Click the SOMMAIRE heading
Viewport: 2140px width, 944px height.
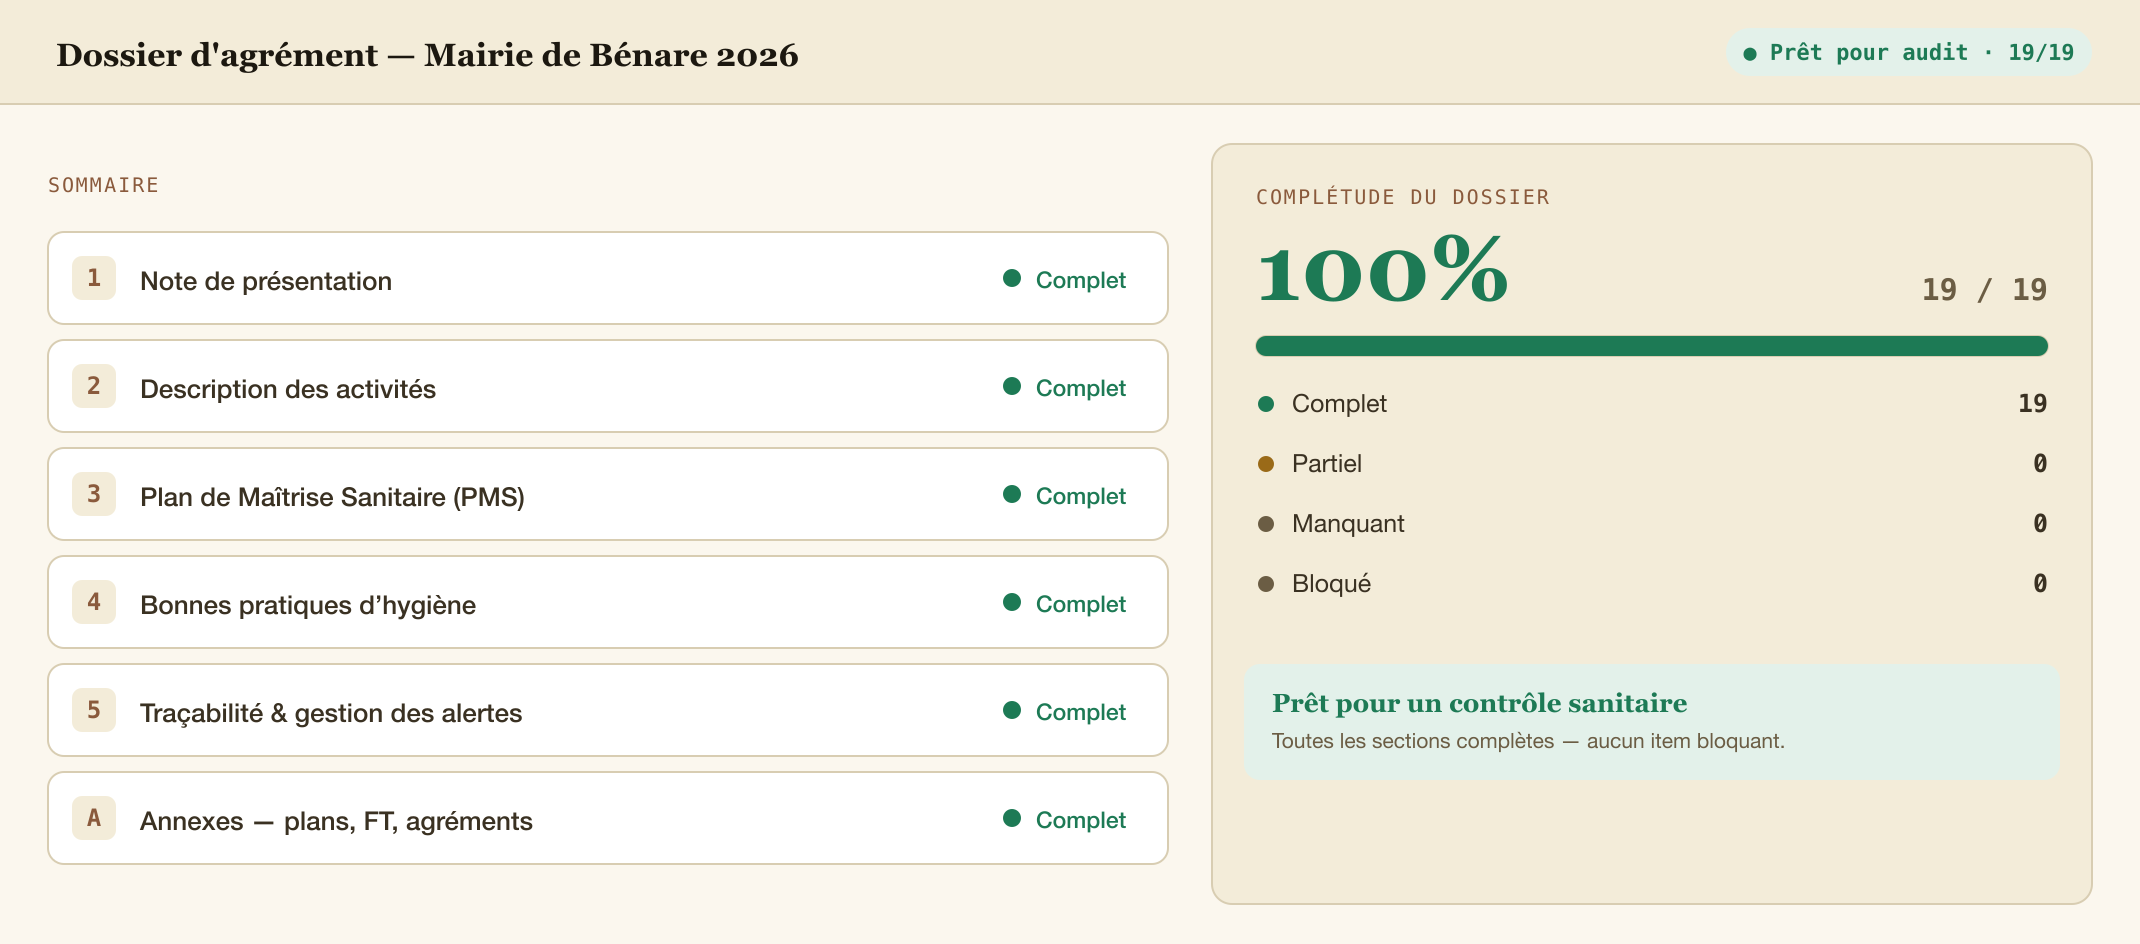[104, 185]
